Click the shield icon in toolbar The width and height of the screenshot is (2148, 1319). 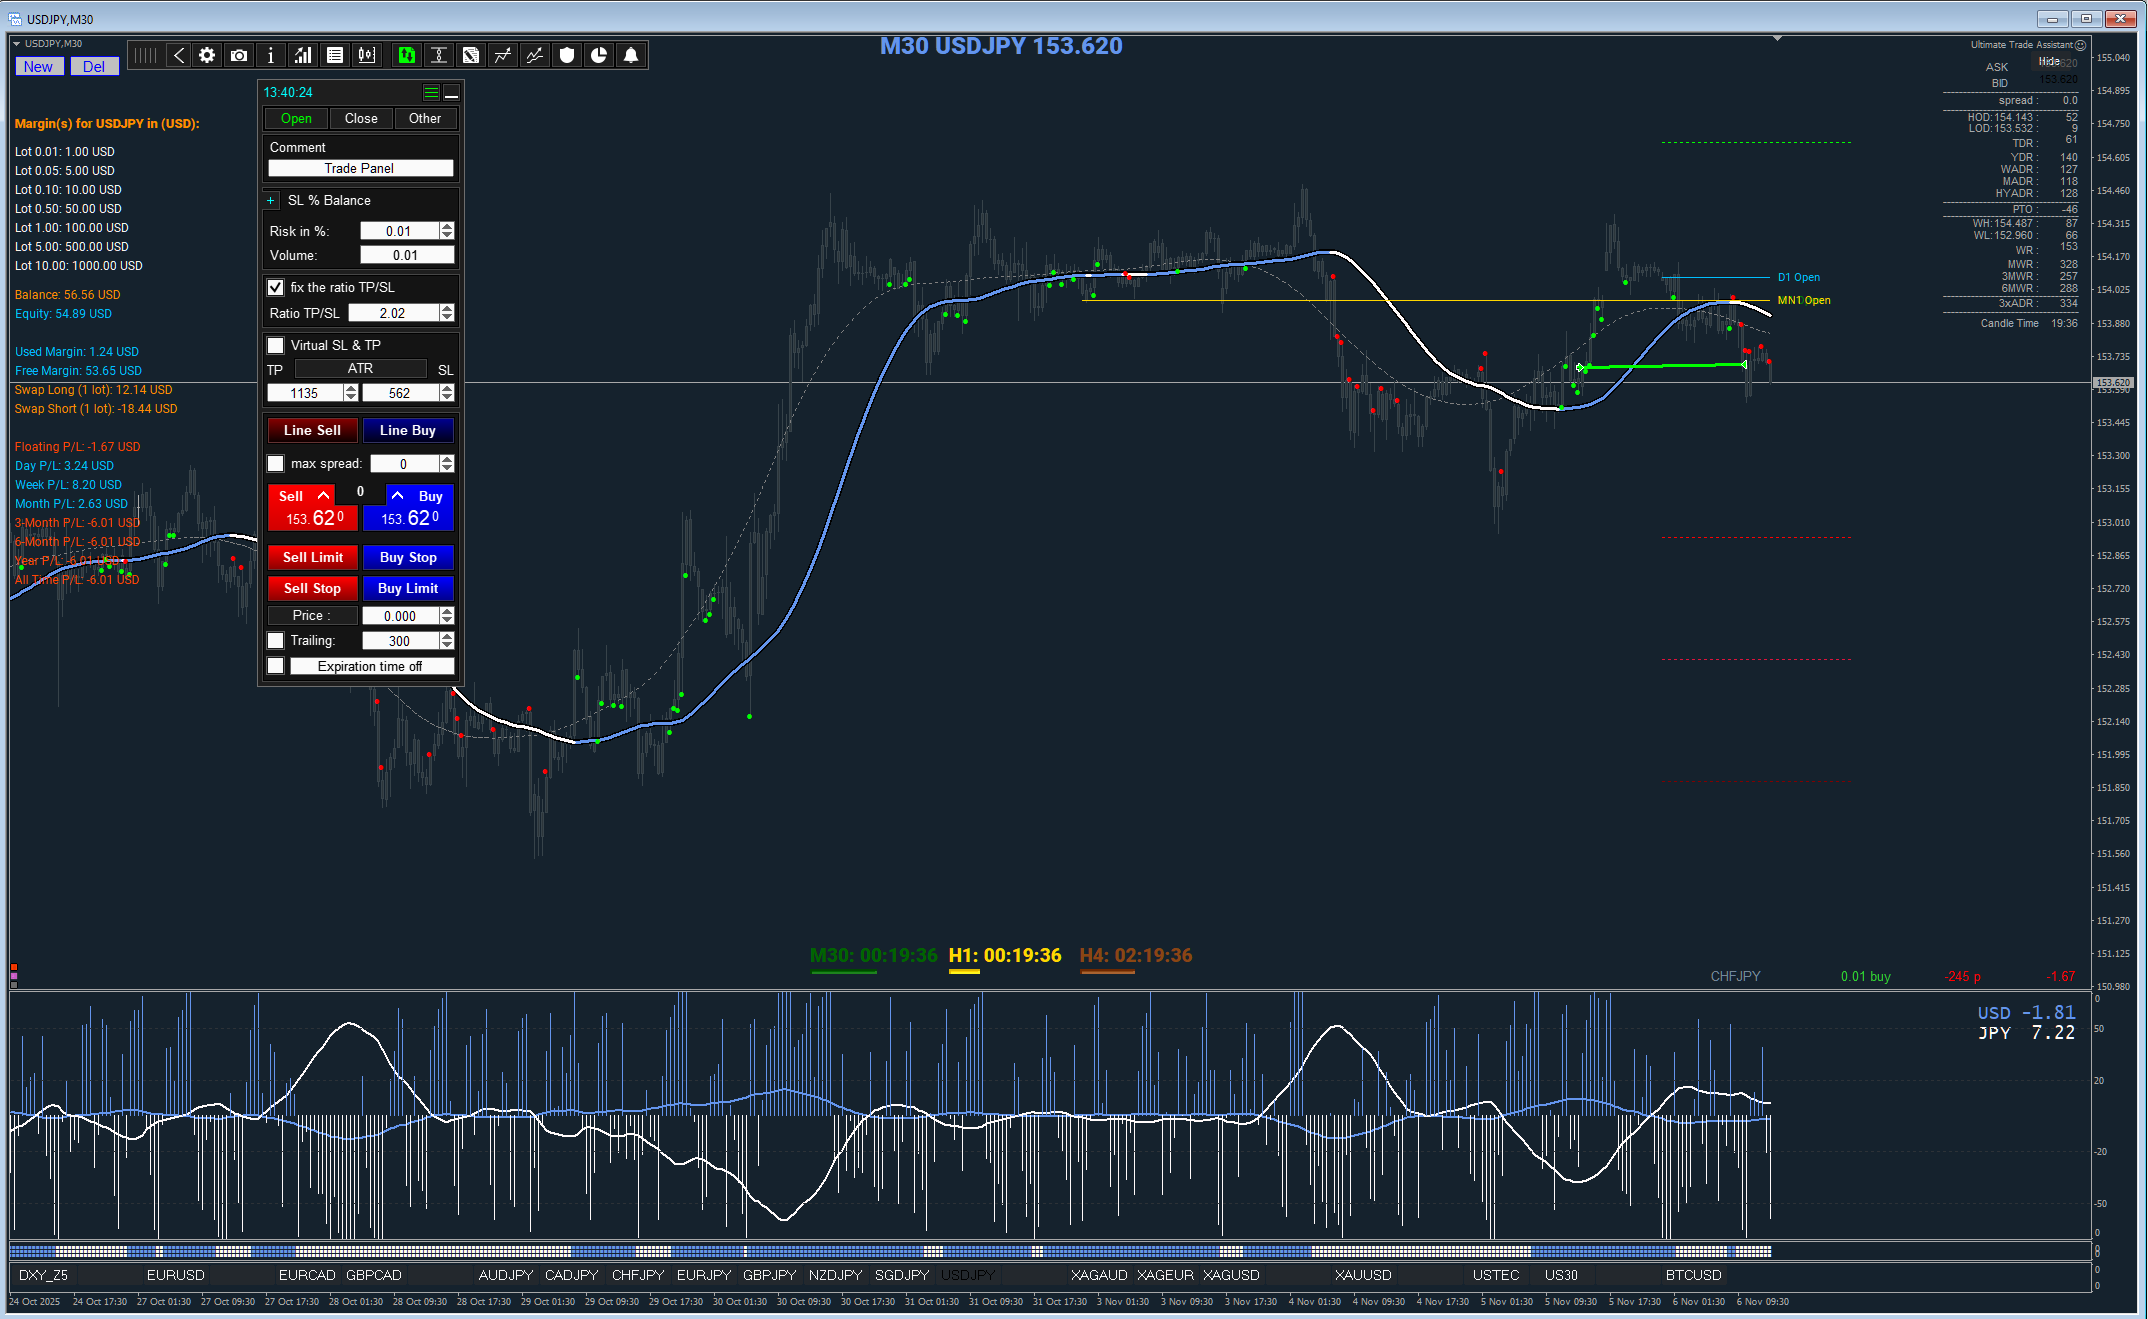[567, 56]
